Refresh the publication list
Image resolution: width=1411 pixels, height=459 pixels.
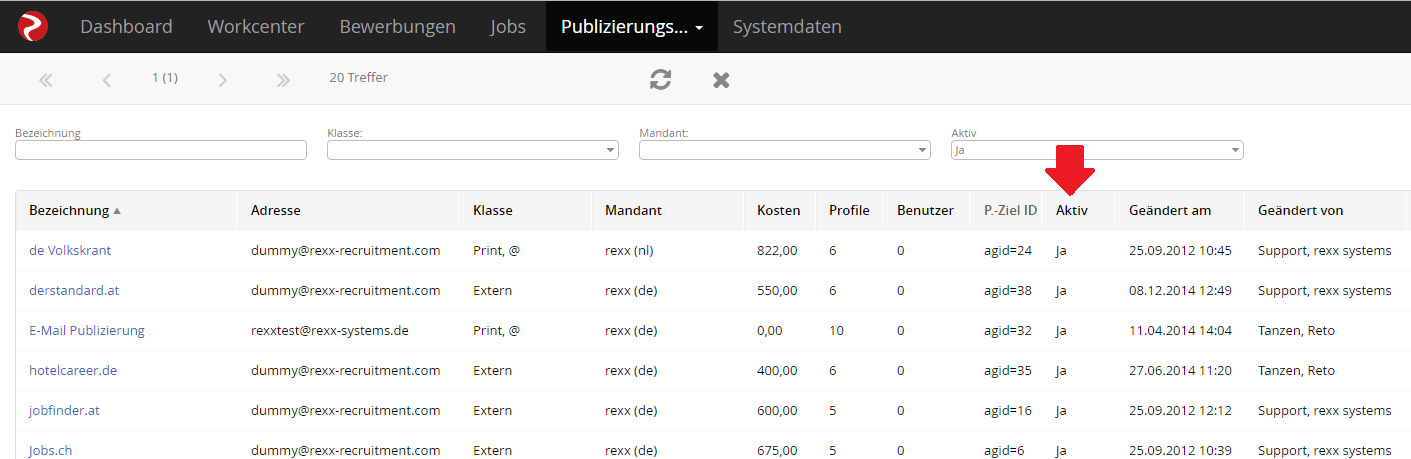(x=660, y=79)
